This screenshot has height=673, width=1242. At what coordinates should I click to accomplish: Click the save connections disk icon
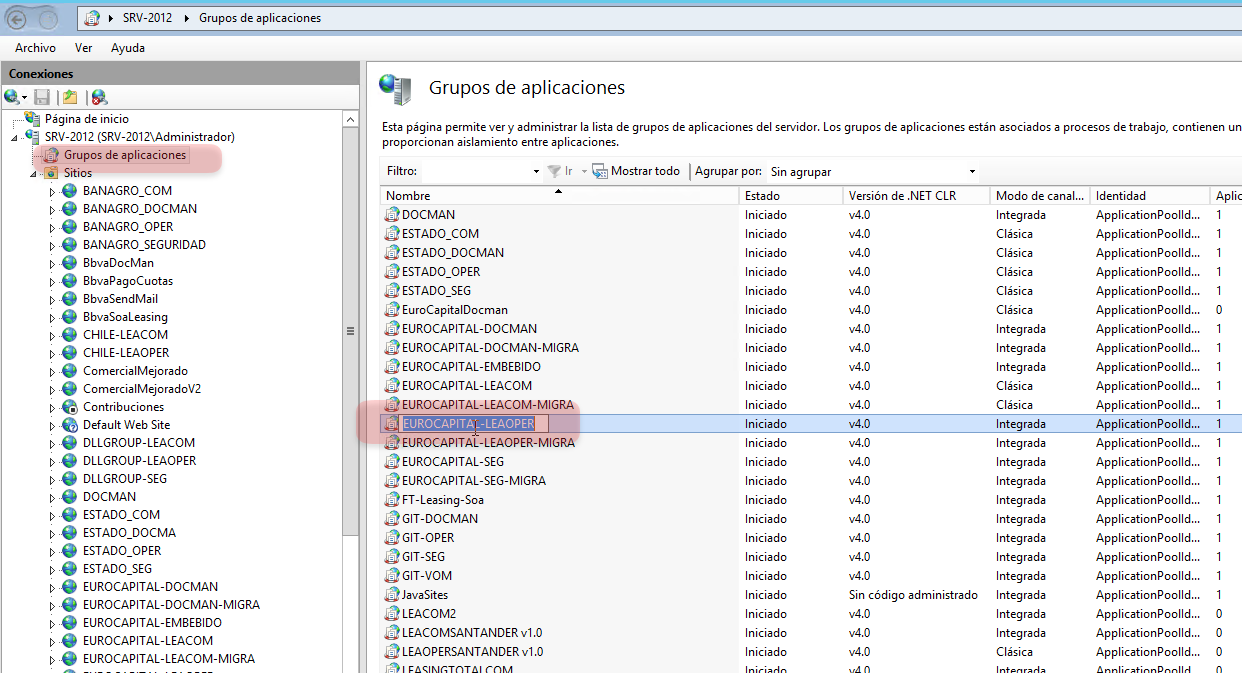[42, 97]
